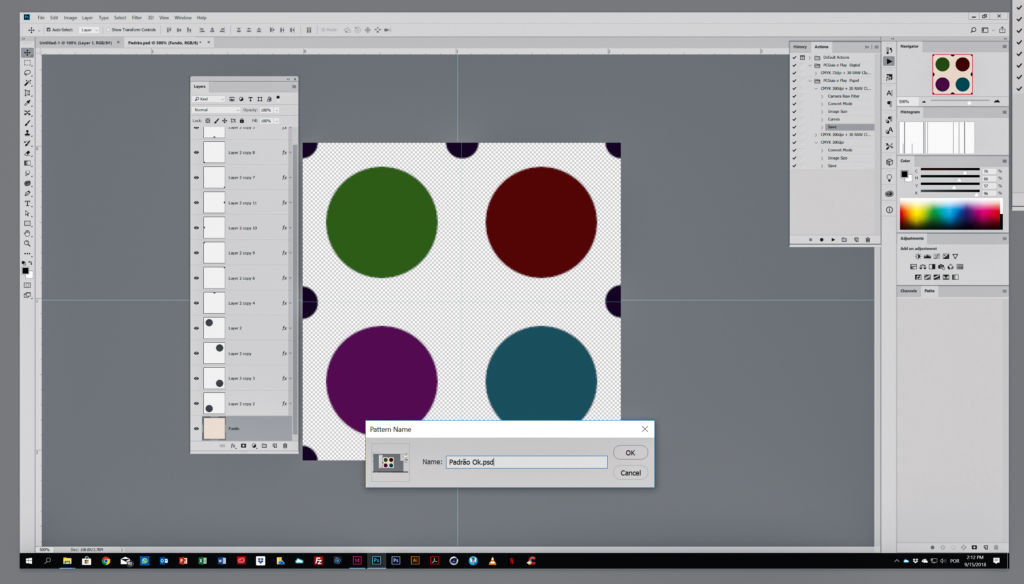This screenshot has width=1024, height=584.
Task: Click the Navigator preview thumbnail
Action: click(952, 74)
